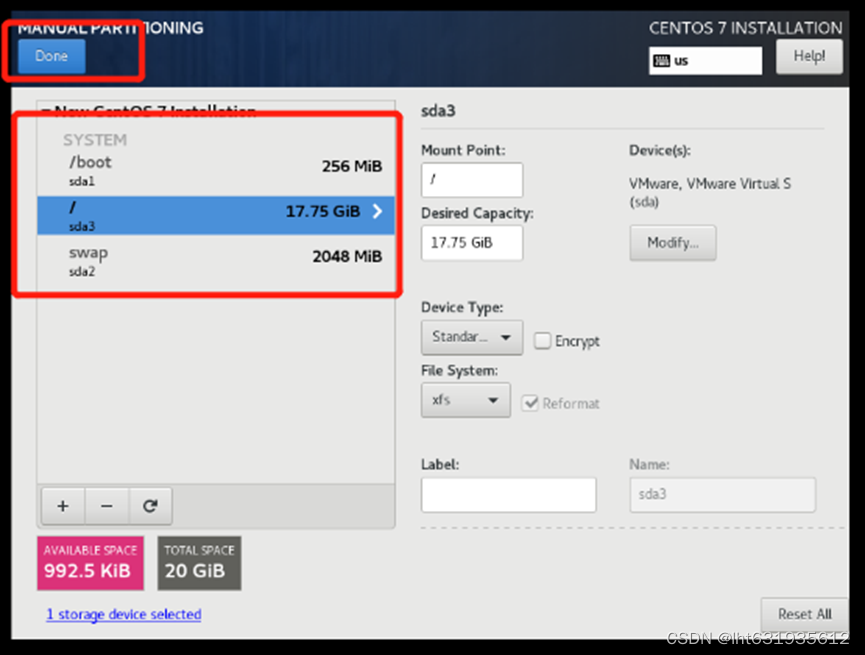The image size is (865, 655).
Task: Open the File System xfs dropdown
Action: coord(466,400)
